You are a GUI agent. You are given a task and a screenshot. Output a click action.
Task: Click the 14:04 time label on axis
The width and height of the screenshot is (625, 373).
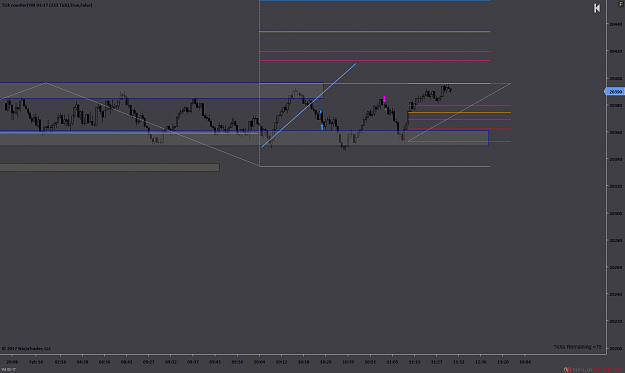(525, 362)
